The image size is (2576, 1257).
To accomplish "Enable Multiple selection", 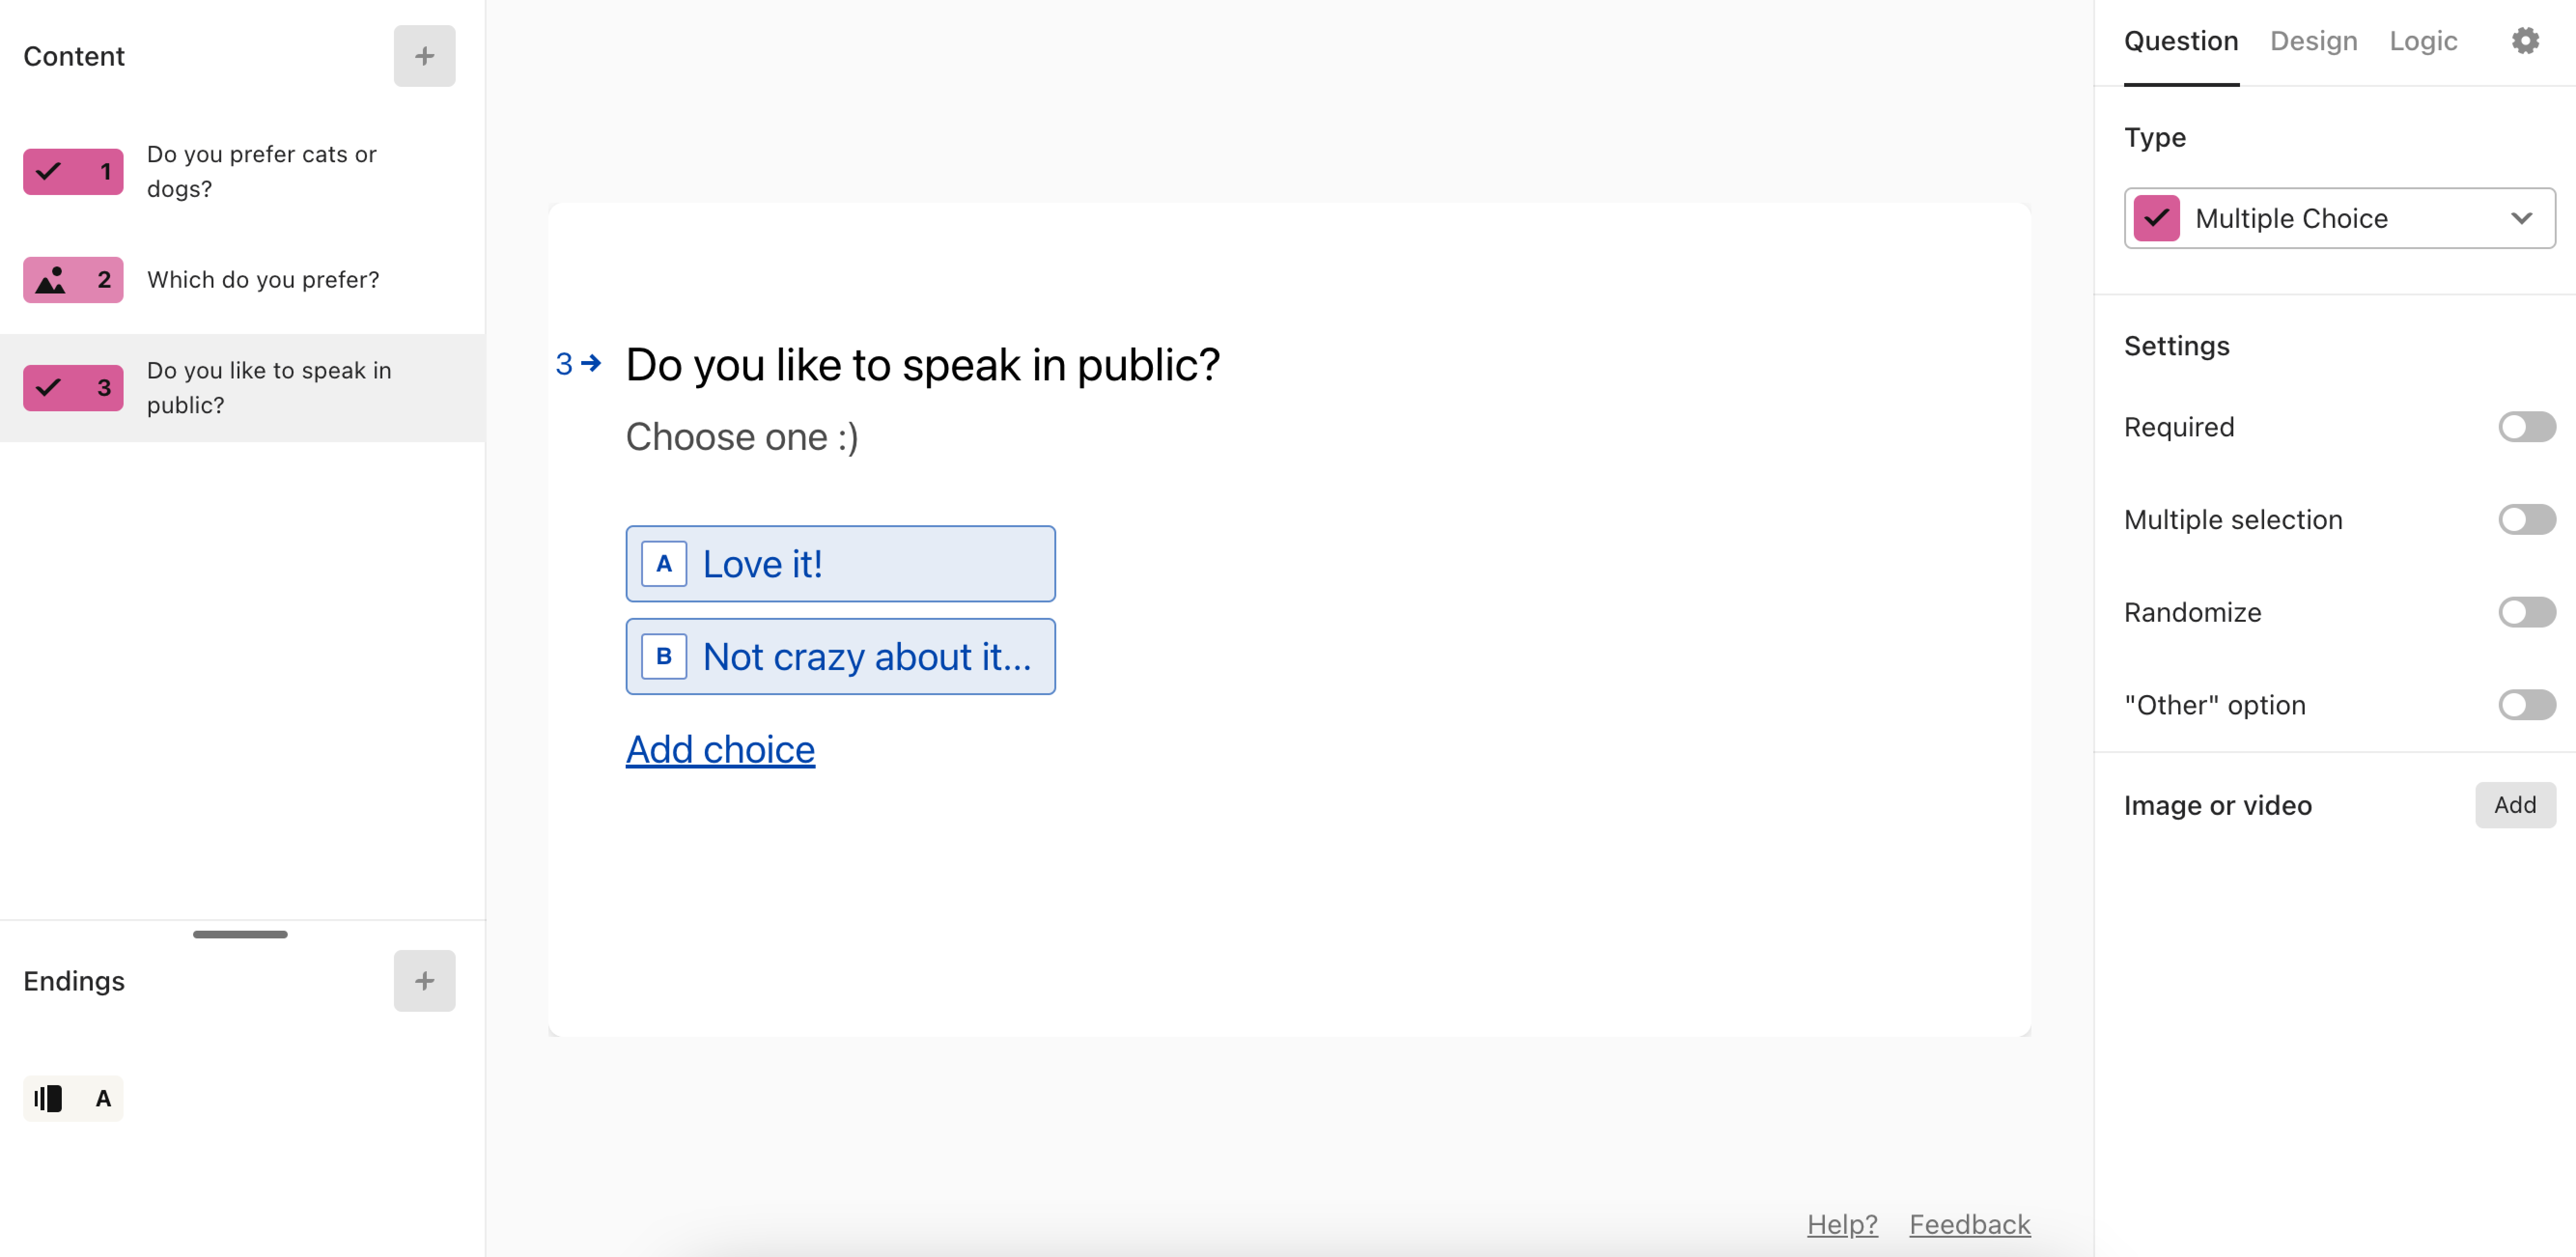I will (x=2526, y=519).
